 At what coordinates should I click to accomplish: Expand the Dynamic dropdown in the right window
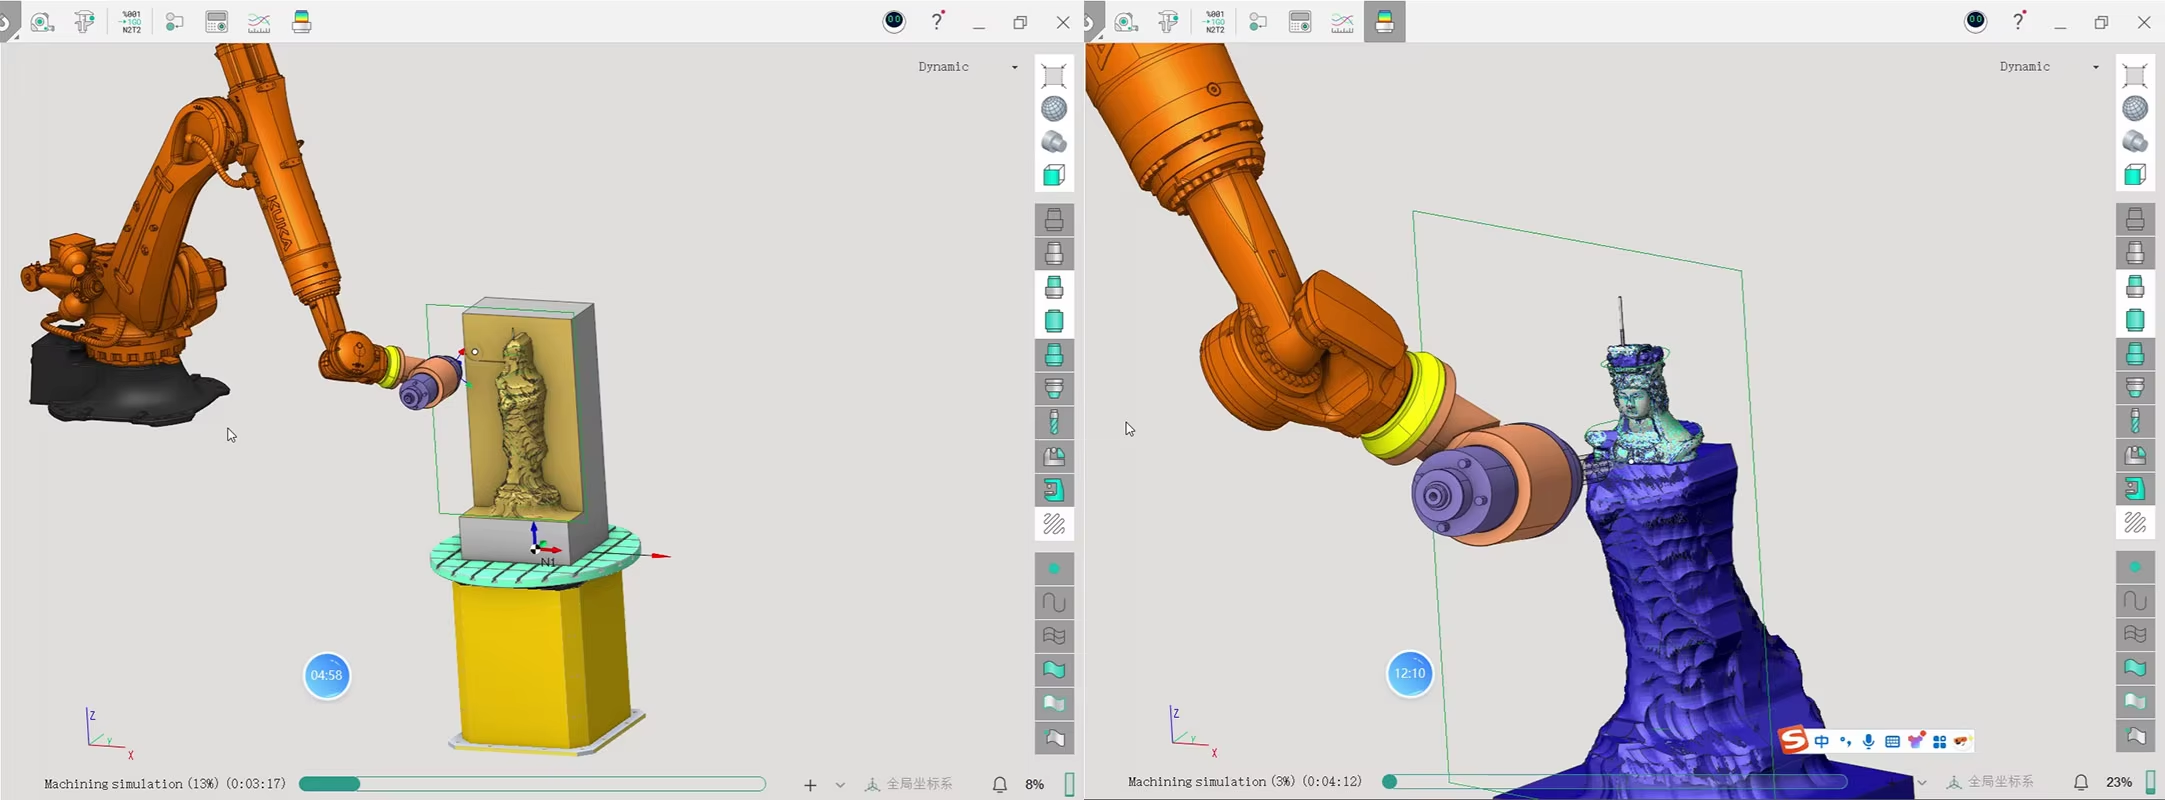[2095, 67]
